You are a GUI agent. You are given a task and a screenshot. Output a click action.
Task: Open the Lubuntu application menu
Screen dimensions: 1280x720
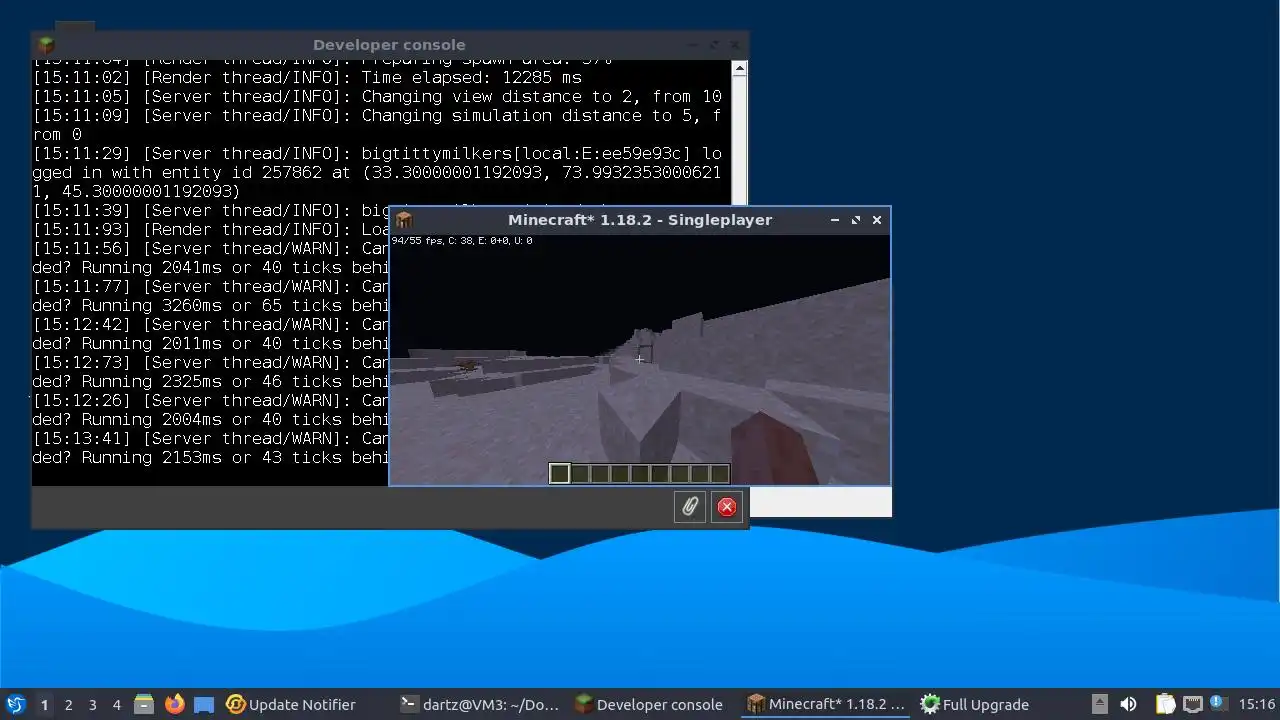(15, 704)
